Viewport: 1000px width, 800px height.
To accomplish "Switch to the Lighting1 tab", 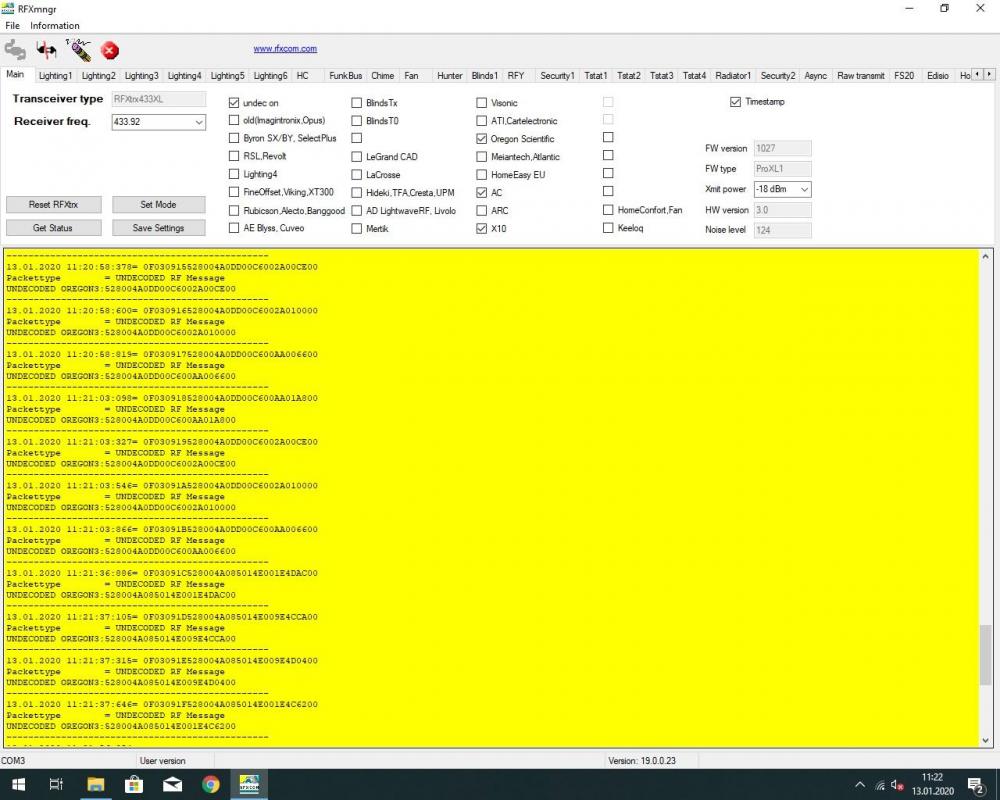I will coord(55,75).
